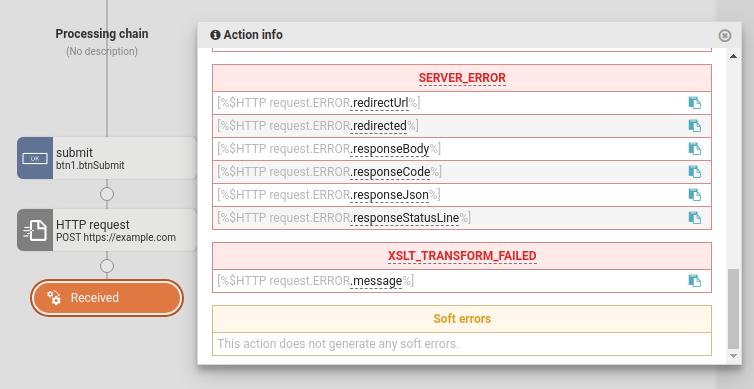
Task: Click the scrollbar down arrow
Action: (x=733, y=356)
